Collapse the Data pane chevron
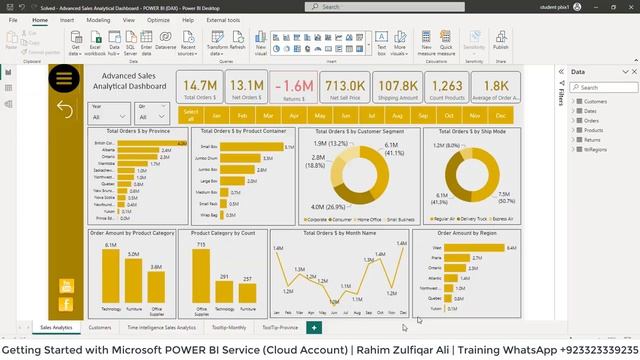The width and height of the screenshot is (640, 360). (625, 72)
